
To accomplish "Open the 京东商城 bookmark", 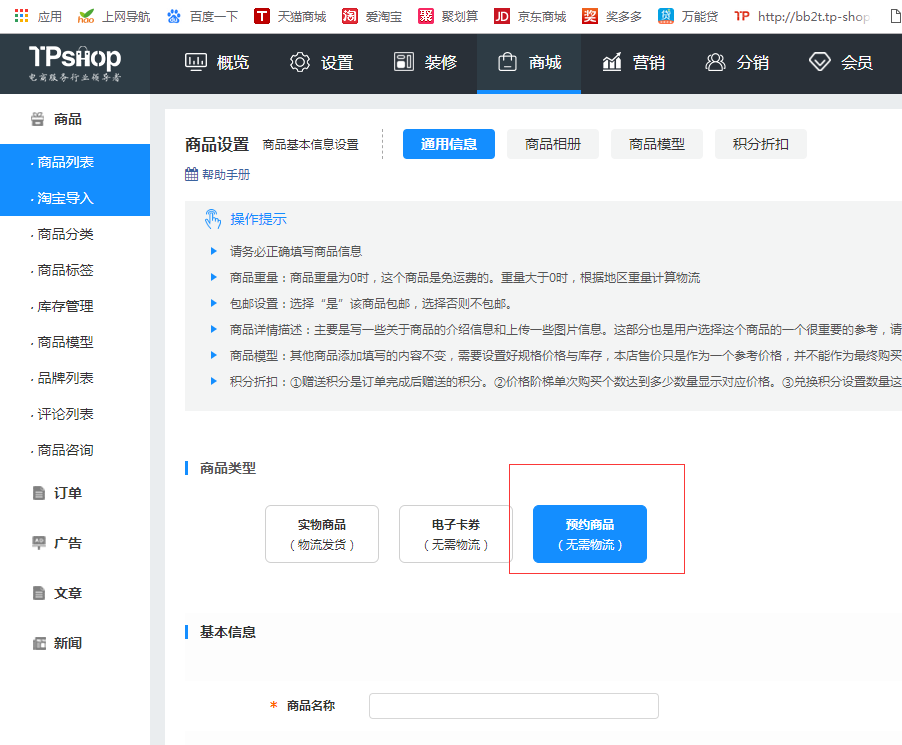I will [530, 16].
